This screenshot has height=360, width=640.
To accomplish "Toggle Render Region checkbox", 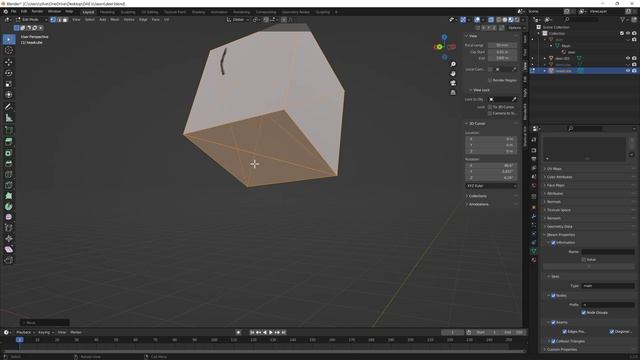I will click(490, 80).
